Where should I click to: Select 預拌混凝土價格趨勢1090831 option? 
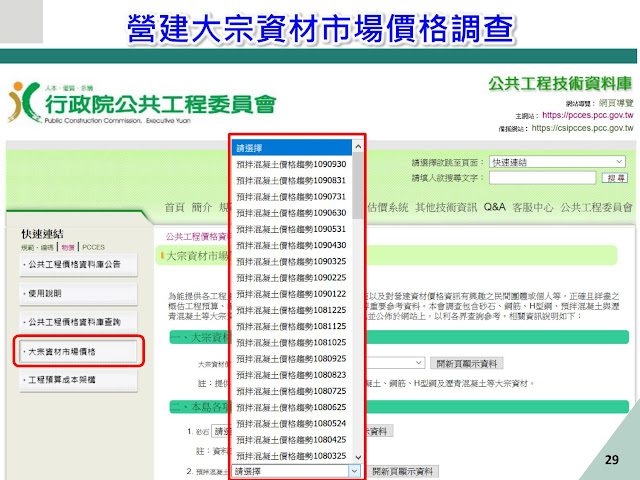coord(291,180)
